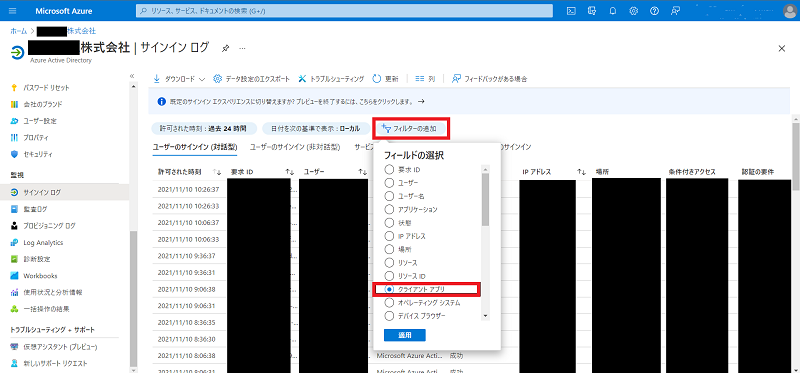The image size is (800, 373).
Task: Click the field list scrollbar thumb
Action: (x=485, y=199)
